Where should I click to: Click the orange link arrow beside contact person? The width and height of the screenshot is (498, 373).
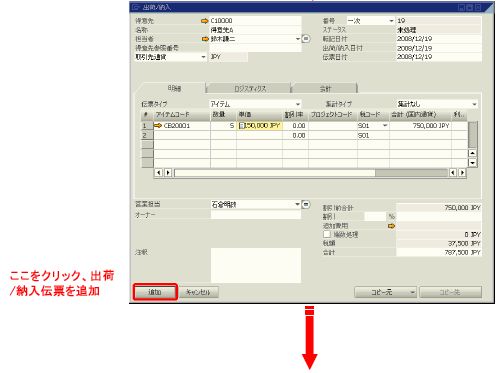(205, 39)
